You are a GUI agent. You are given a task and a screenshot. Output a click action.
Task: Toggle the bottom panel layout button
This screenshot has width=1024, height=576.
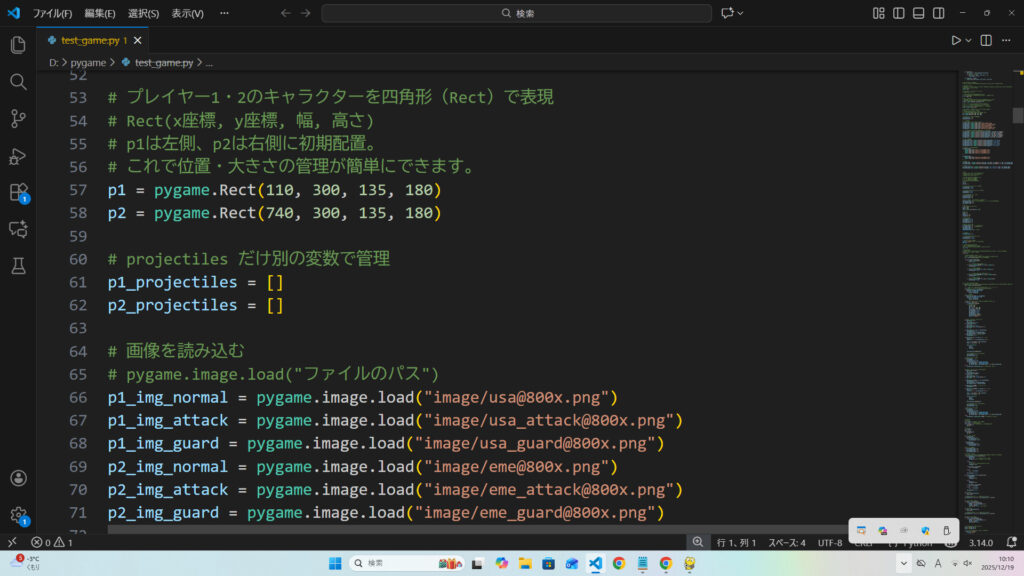point(919,13)
